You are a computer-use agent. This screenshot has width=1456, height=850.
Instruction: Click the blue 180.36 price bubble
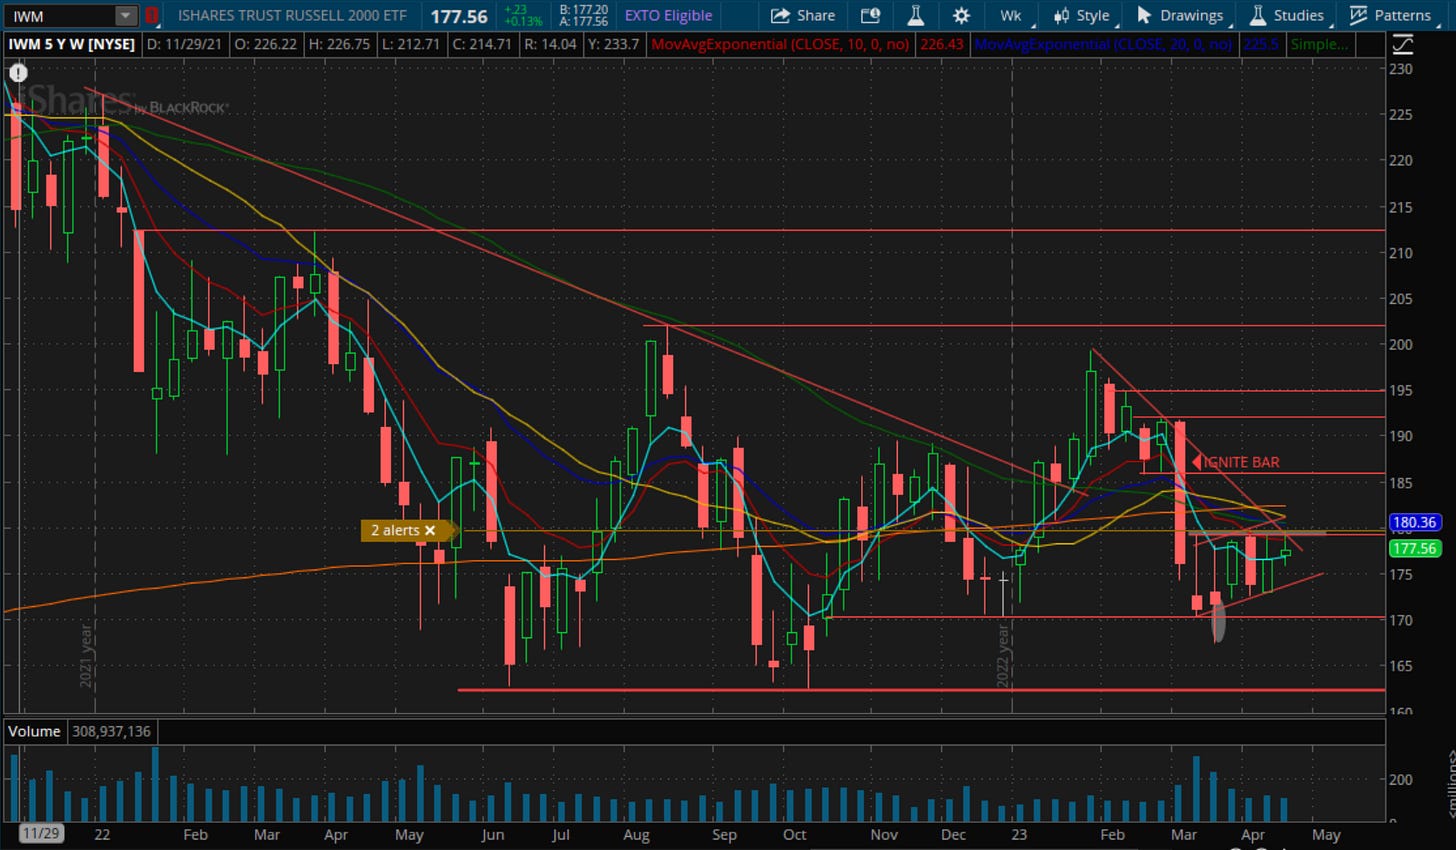(1414, 522)
